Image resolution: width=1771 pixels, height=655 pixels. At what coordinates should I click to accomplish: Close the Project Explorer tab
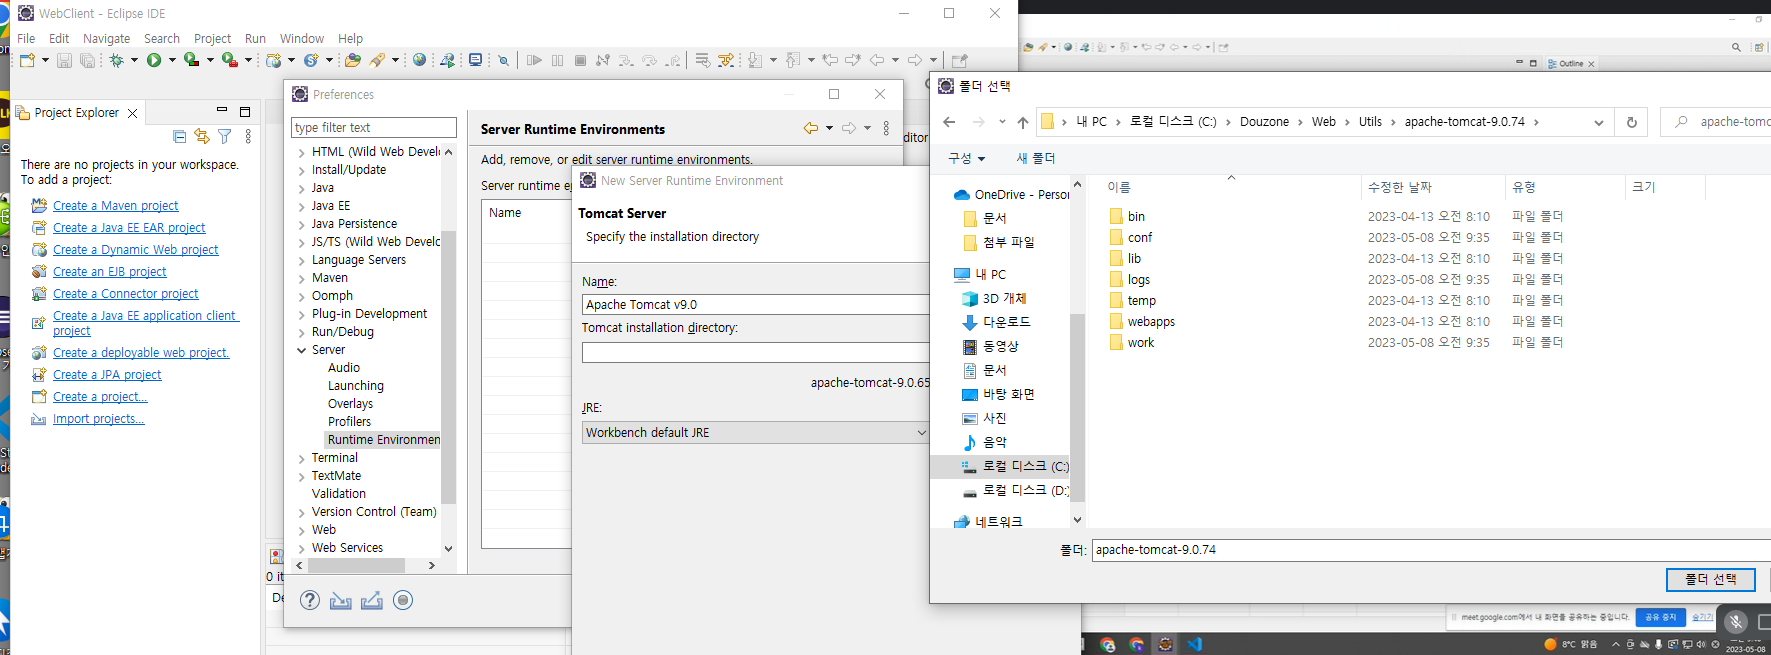point(133,113)
